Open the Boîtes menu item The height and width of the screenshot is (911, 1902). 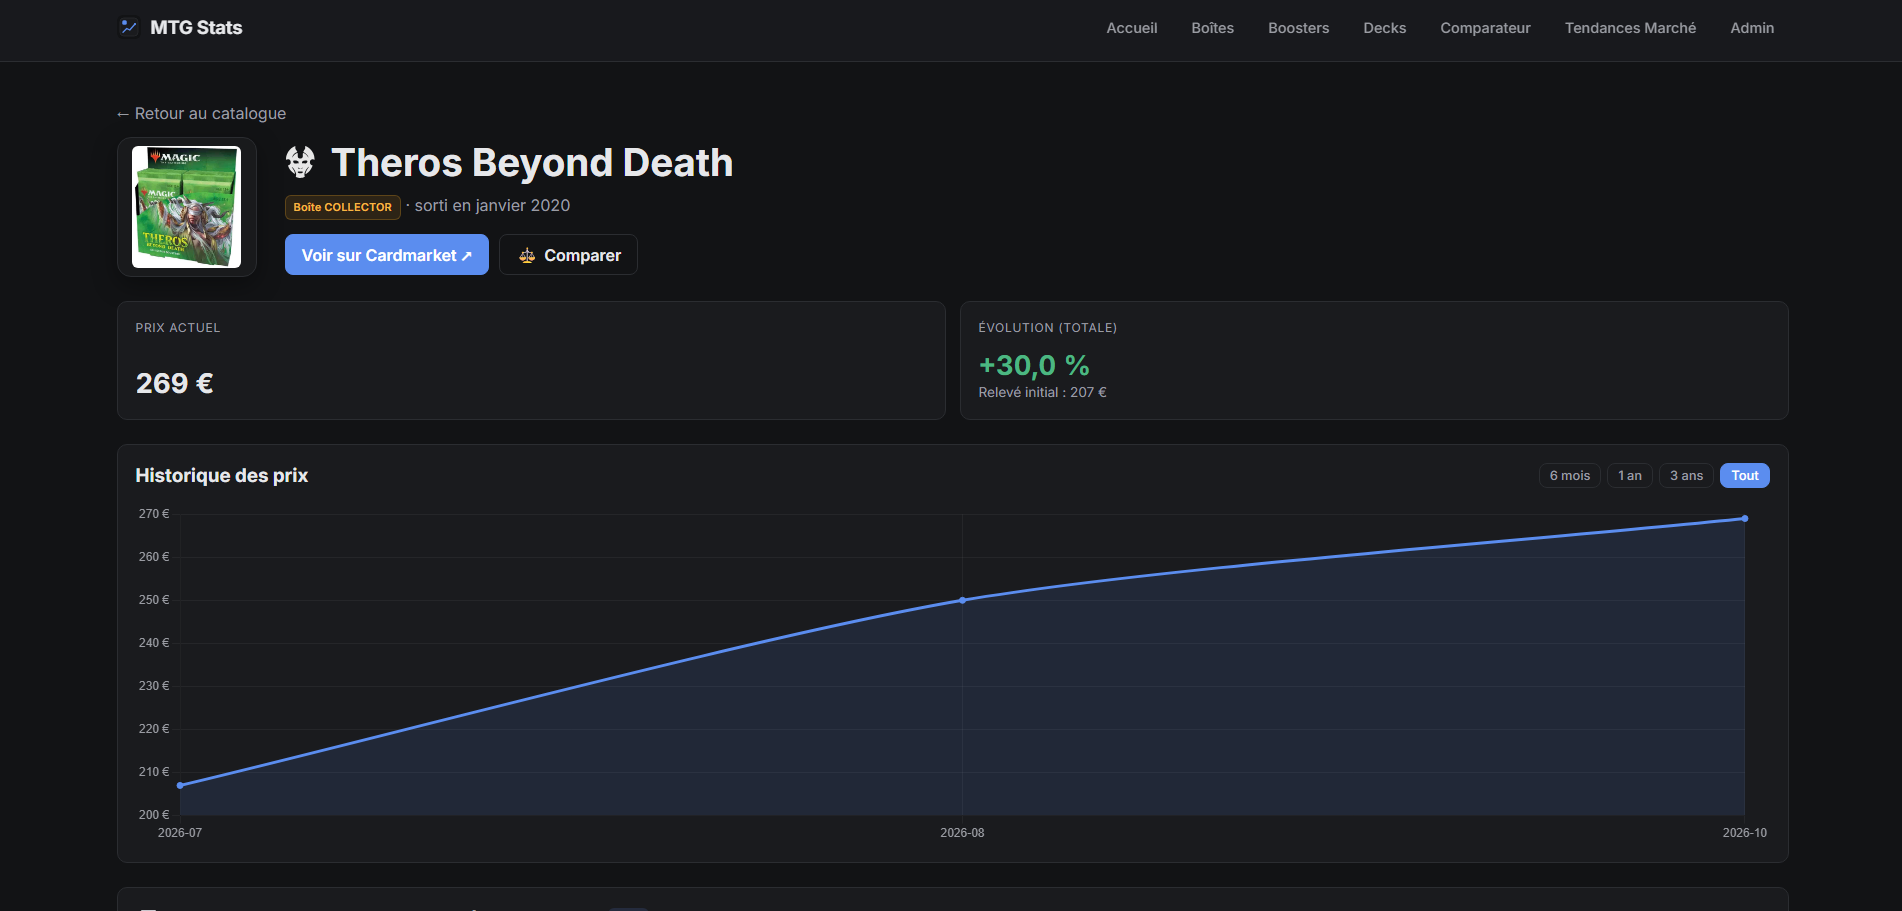pos(1212,28)
